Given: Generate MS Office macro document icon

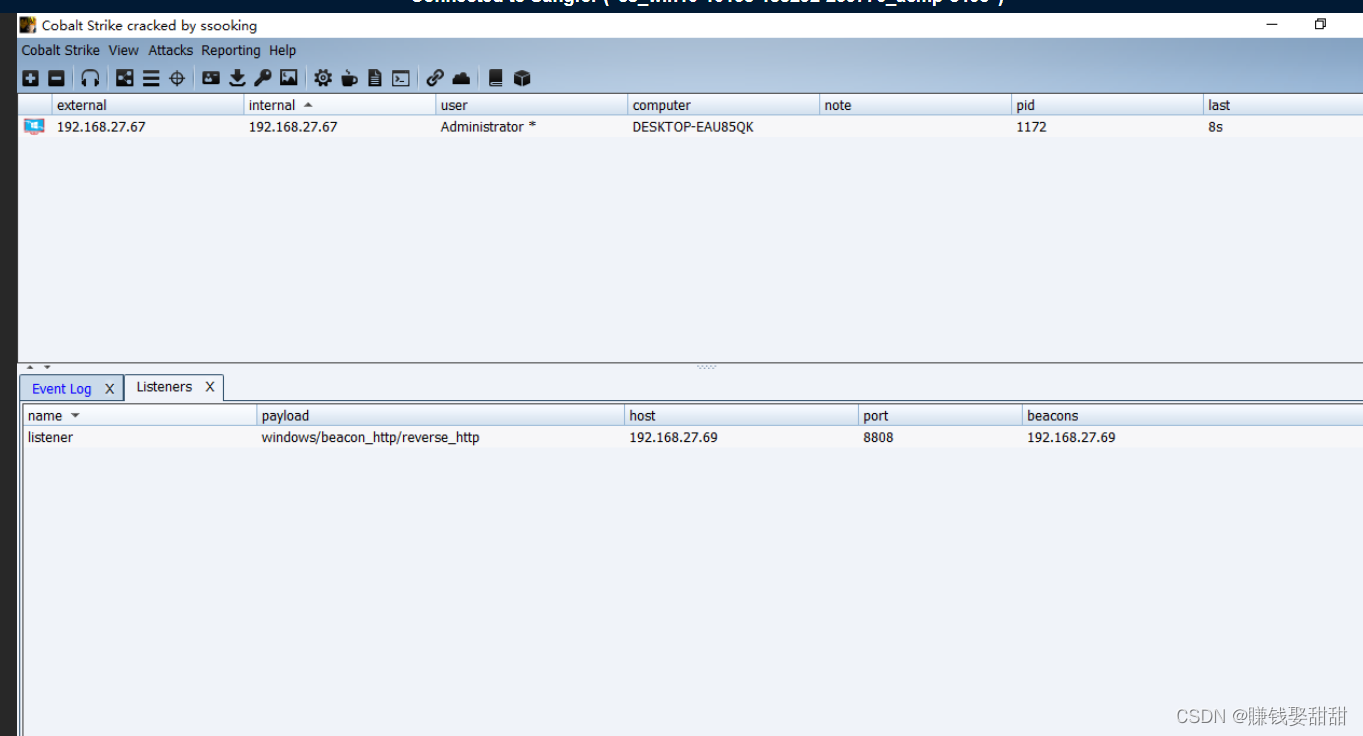Looking at the screenshot, I should [x=375, y=78].
